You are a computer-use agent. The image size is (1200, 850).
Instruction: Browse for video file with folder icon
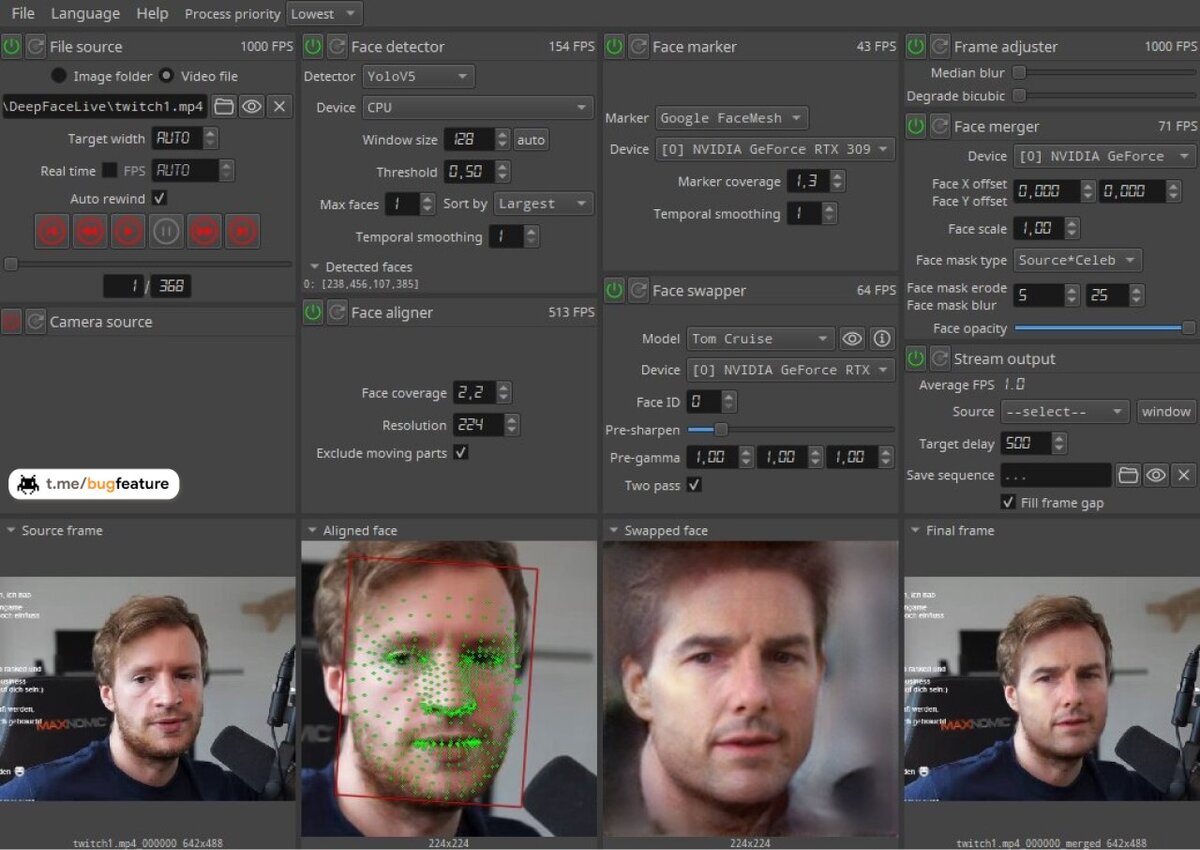tap(224, 106)
